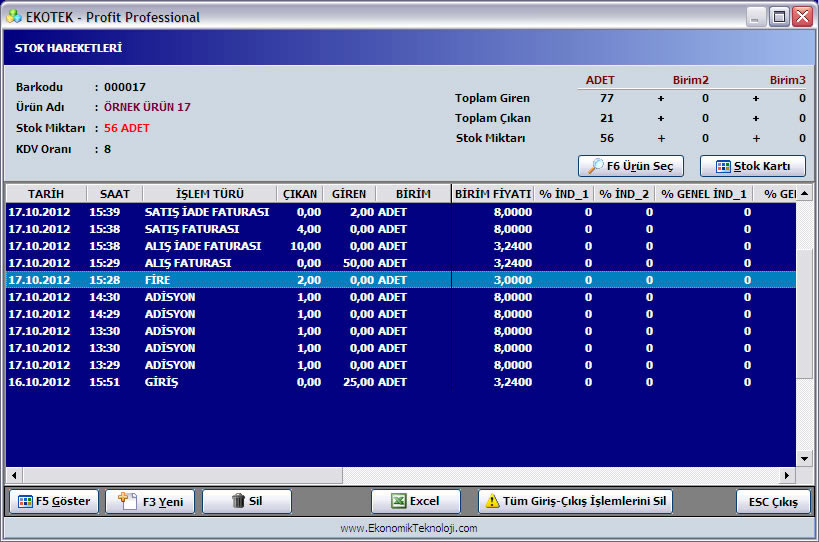
Task: Export using the Excel spreadsheet icon
Action: 399,501
